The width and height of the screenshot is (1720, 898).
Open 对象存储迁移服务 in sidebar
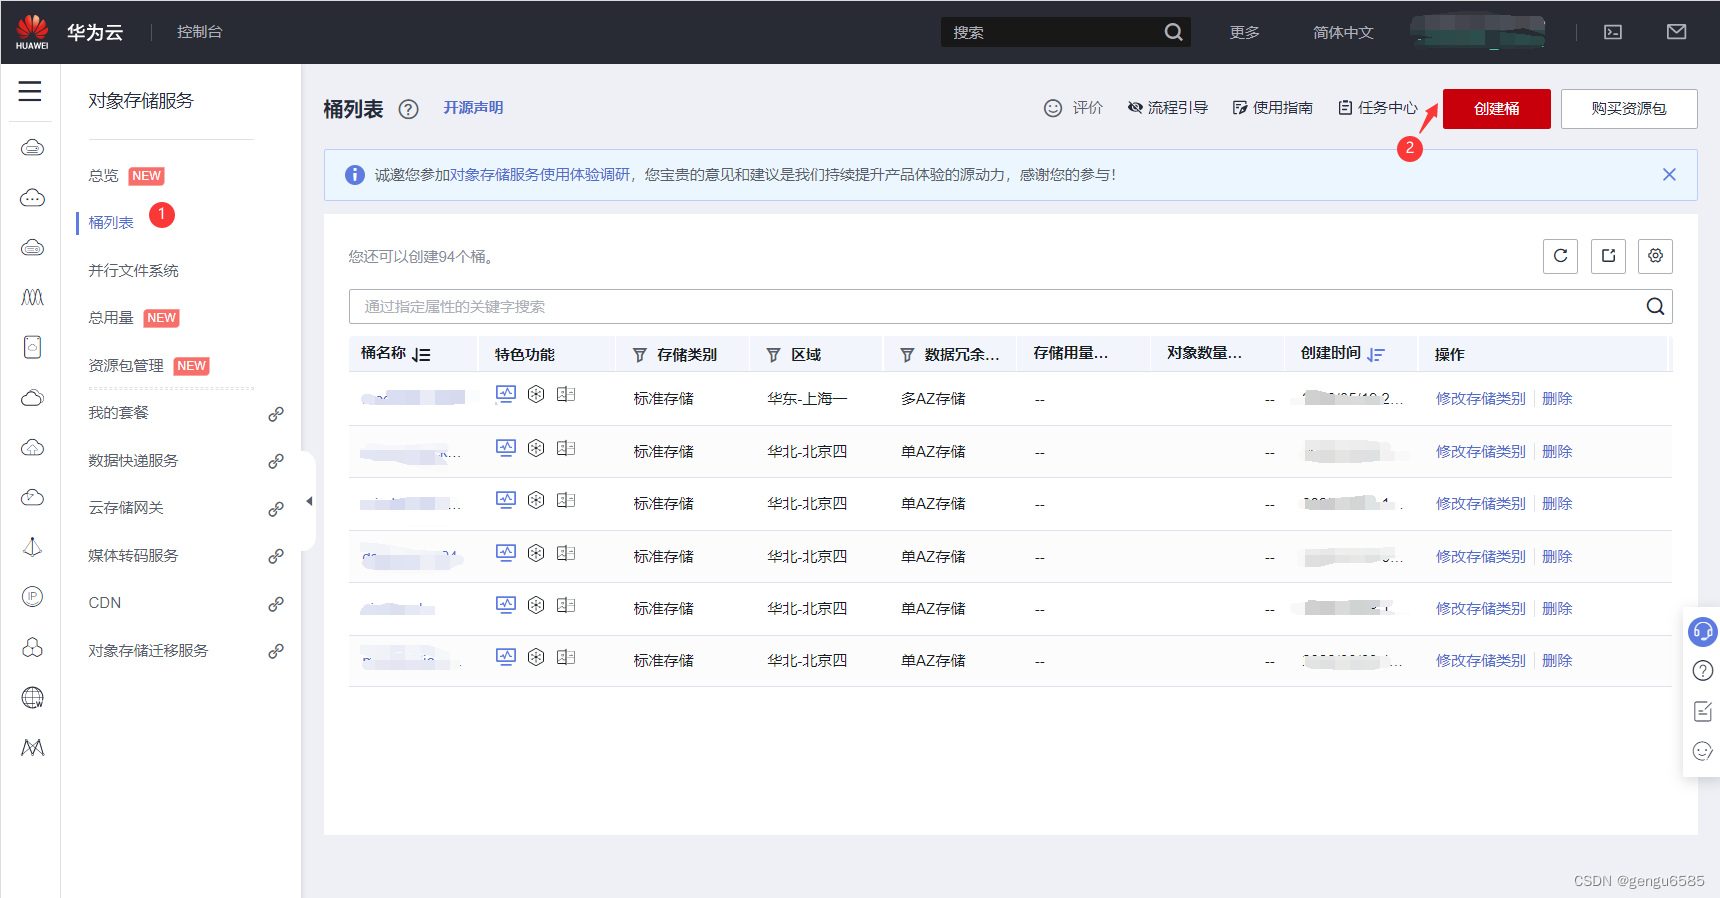pos(148,651)
